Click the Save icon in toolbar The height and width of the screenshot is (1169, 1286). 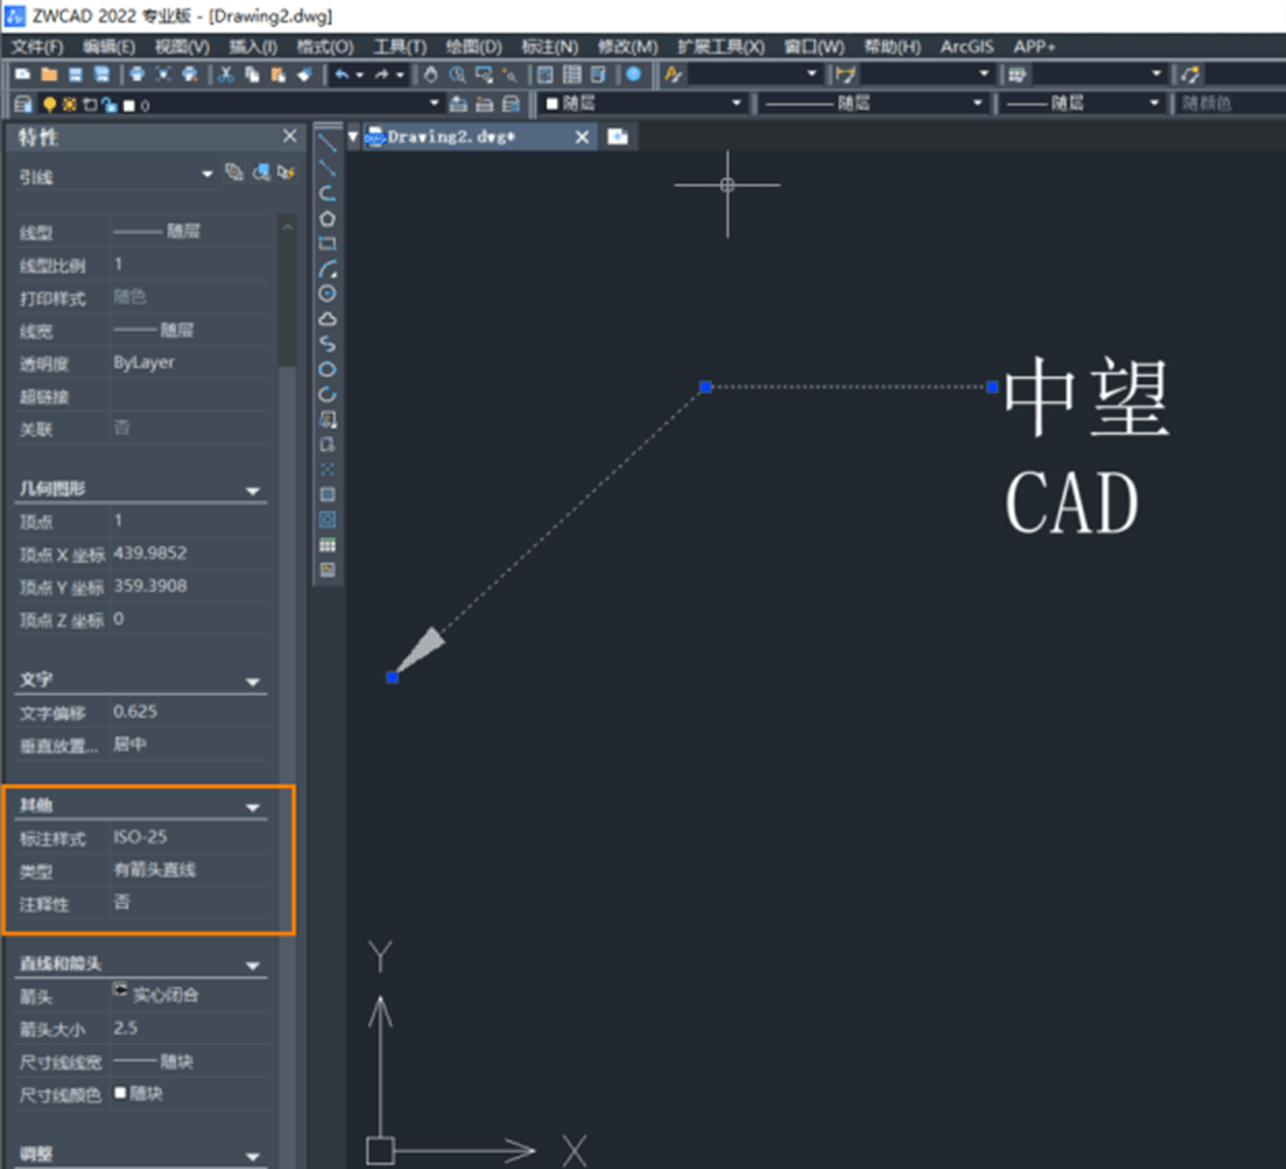click(75, 74)
